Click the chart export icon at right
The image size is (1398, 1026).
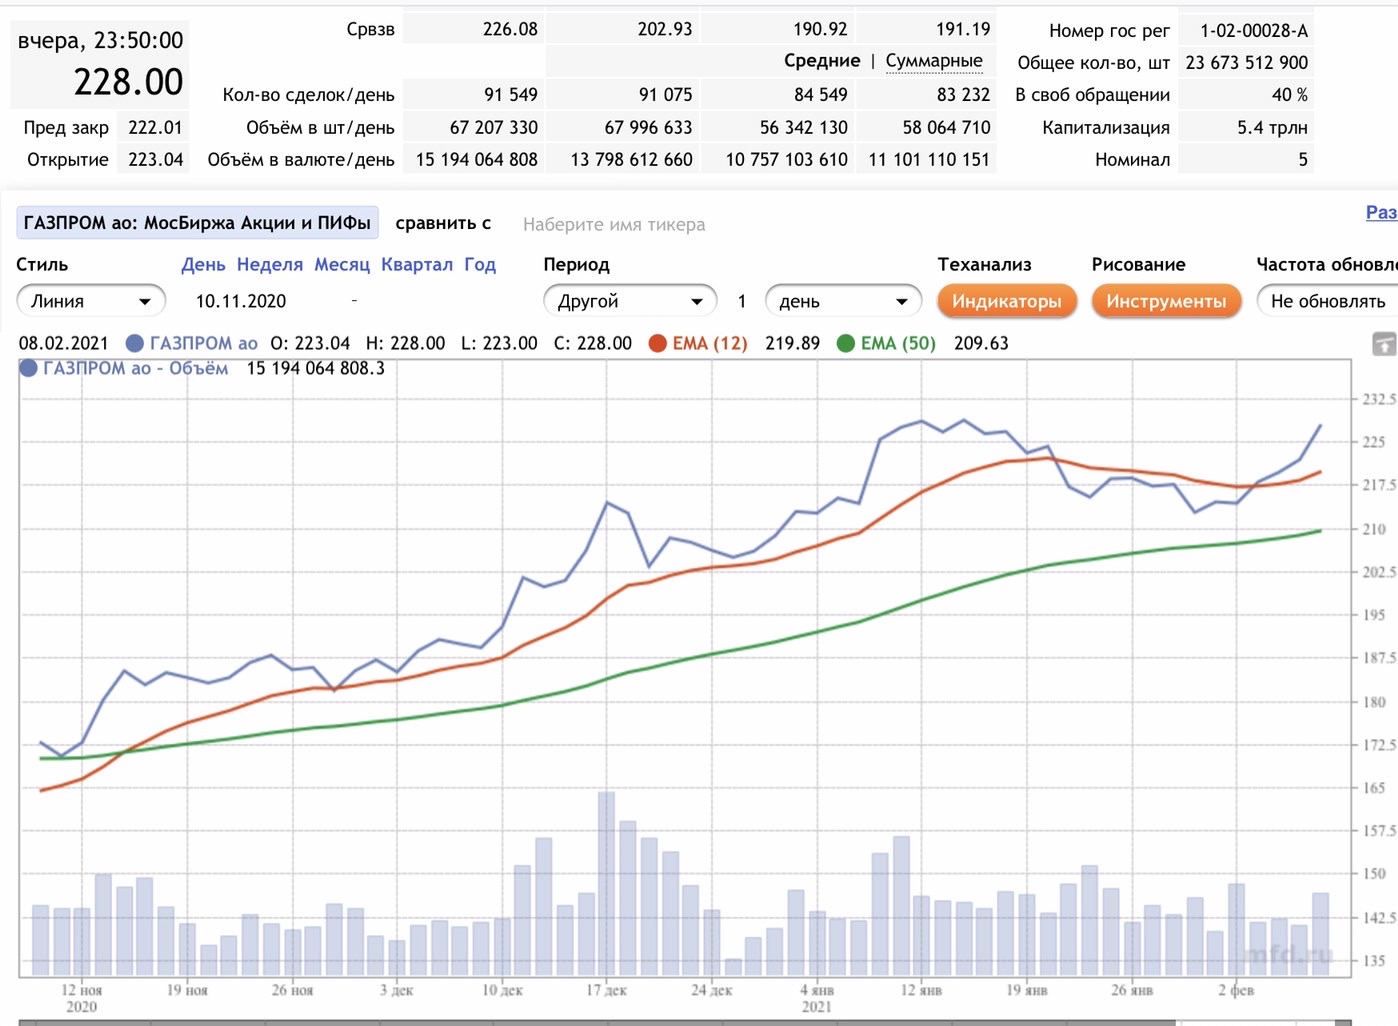[1384, 345]
